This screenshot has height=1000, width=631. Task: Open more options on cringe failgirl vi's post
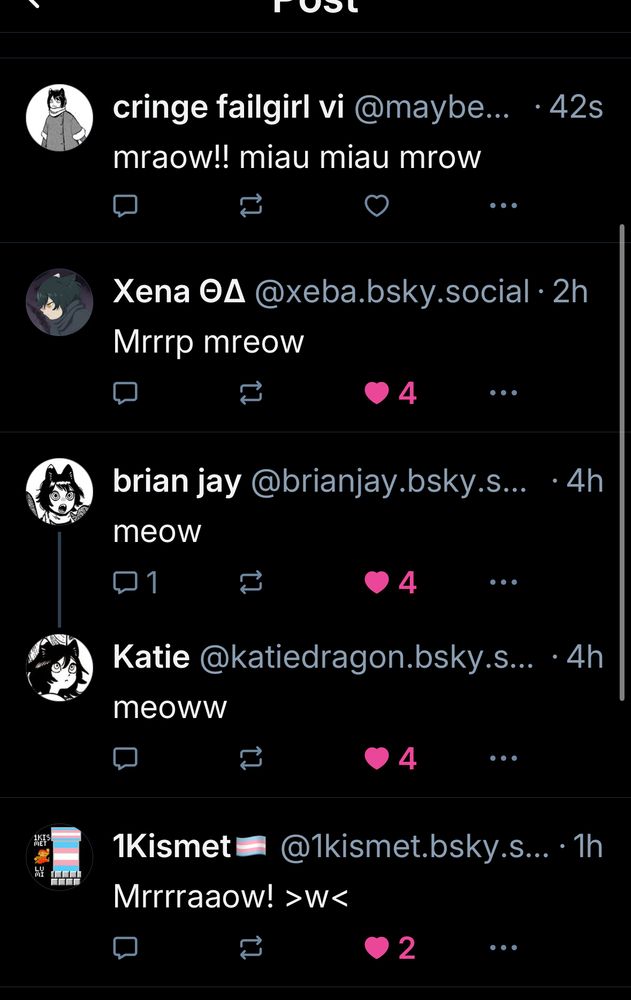(x=503, y=206)
